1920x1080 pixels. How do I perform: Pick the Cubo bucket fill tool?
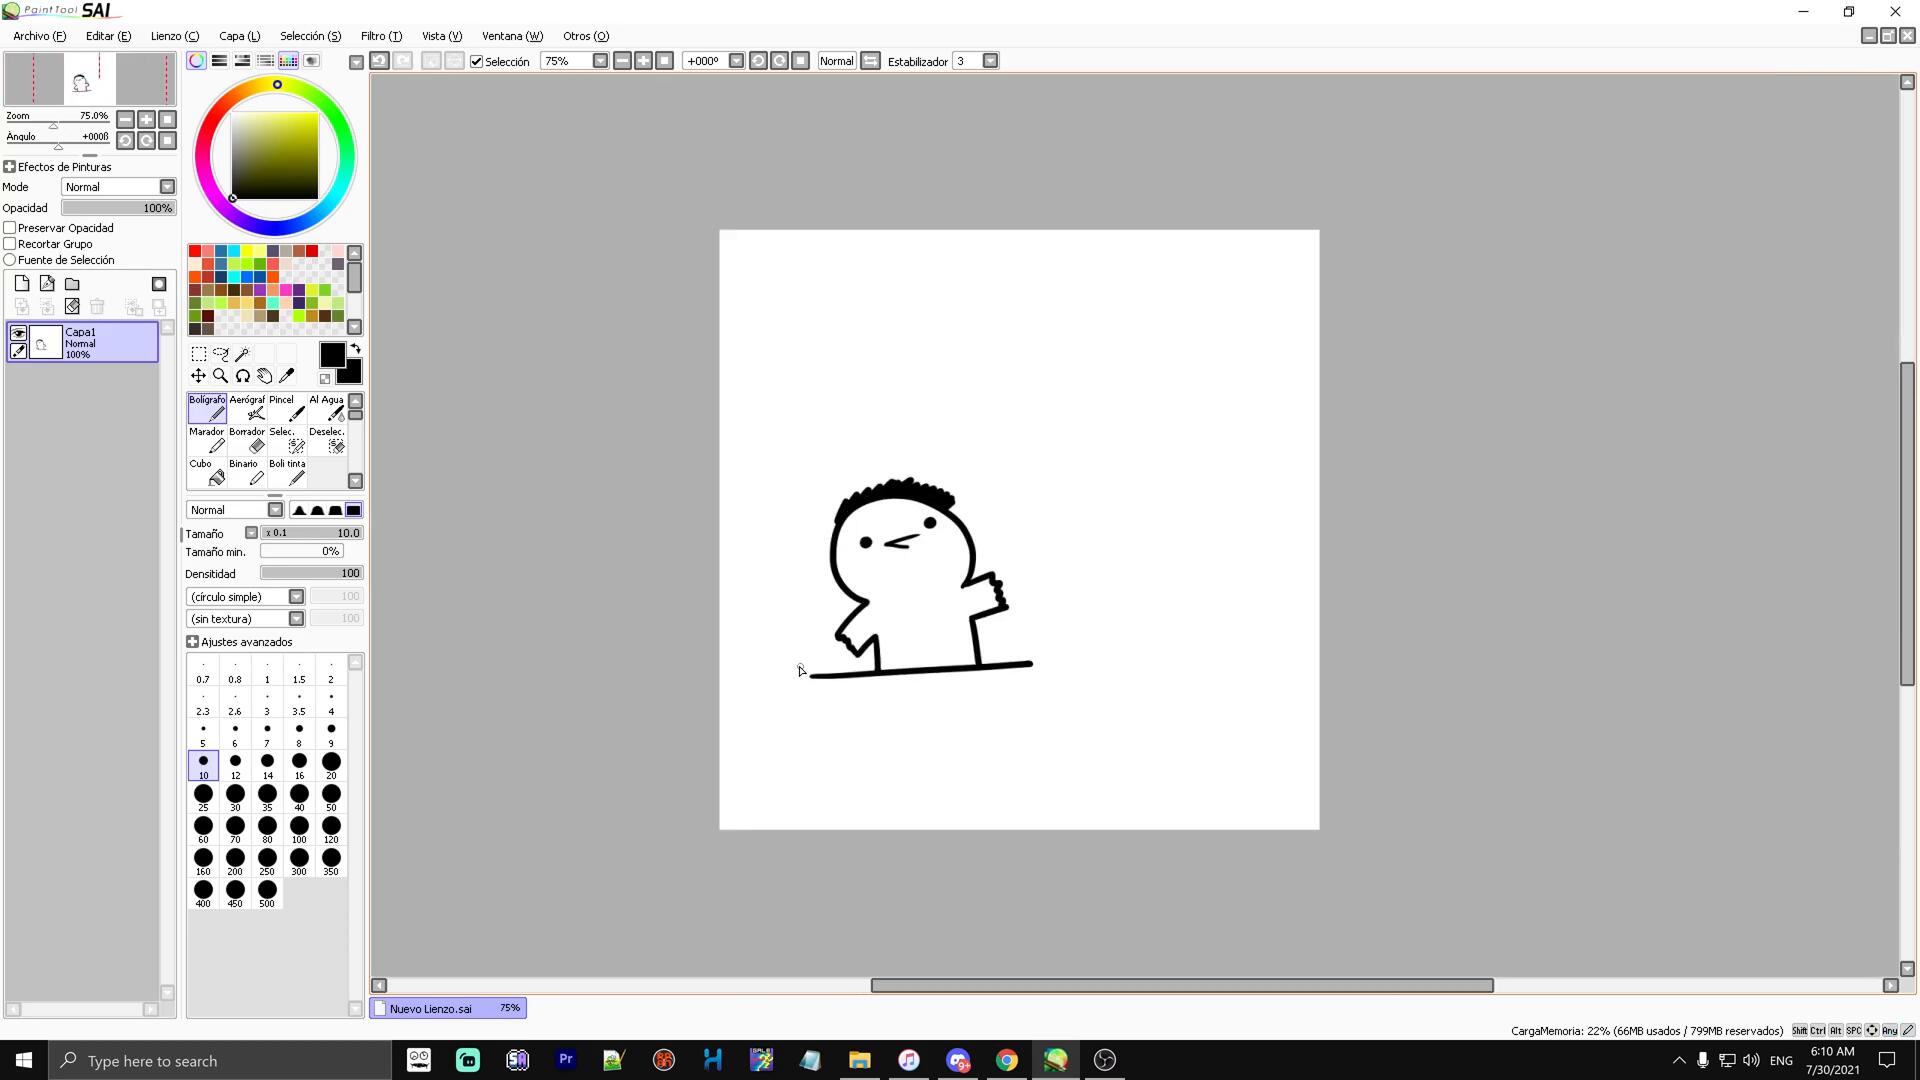click(207, 473)
